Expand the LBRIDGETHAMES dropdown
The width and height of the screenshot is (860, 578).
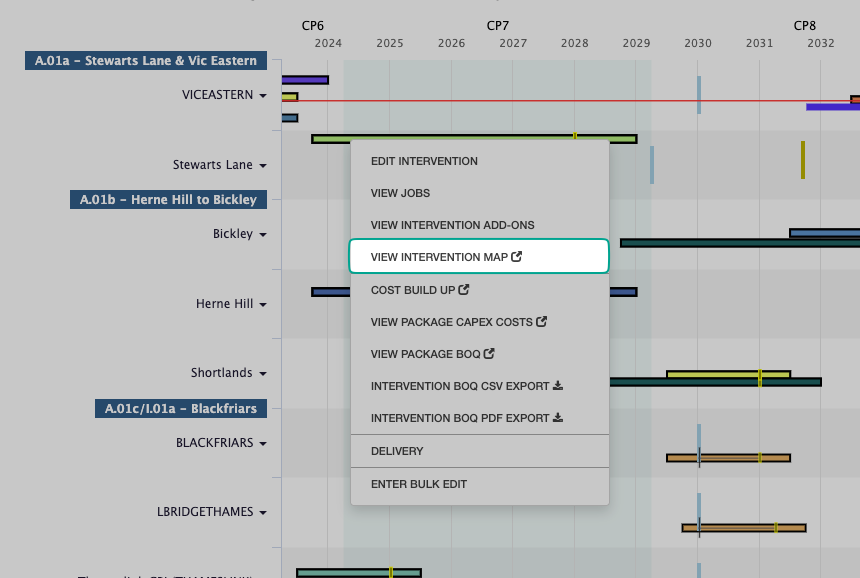tap(262, 512)
